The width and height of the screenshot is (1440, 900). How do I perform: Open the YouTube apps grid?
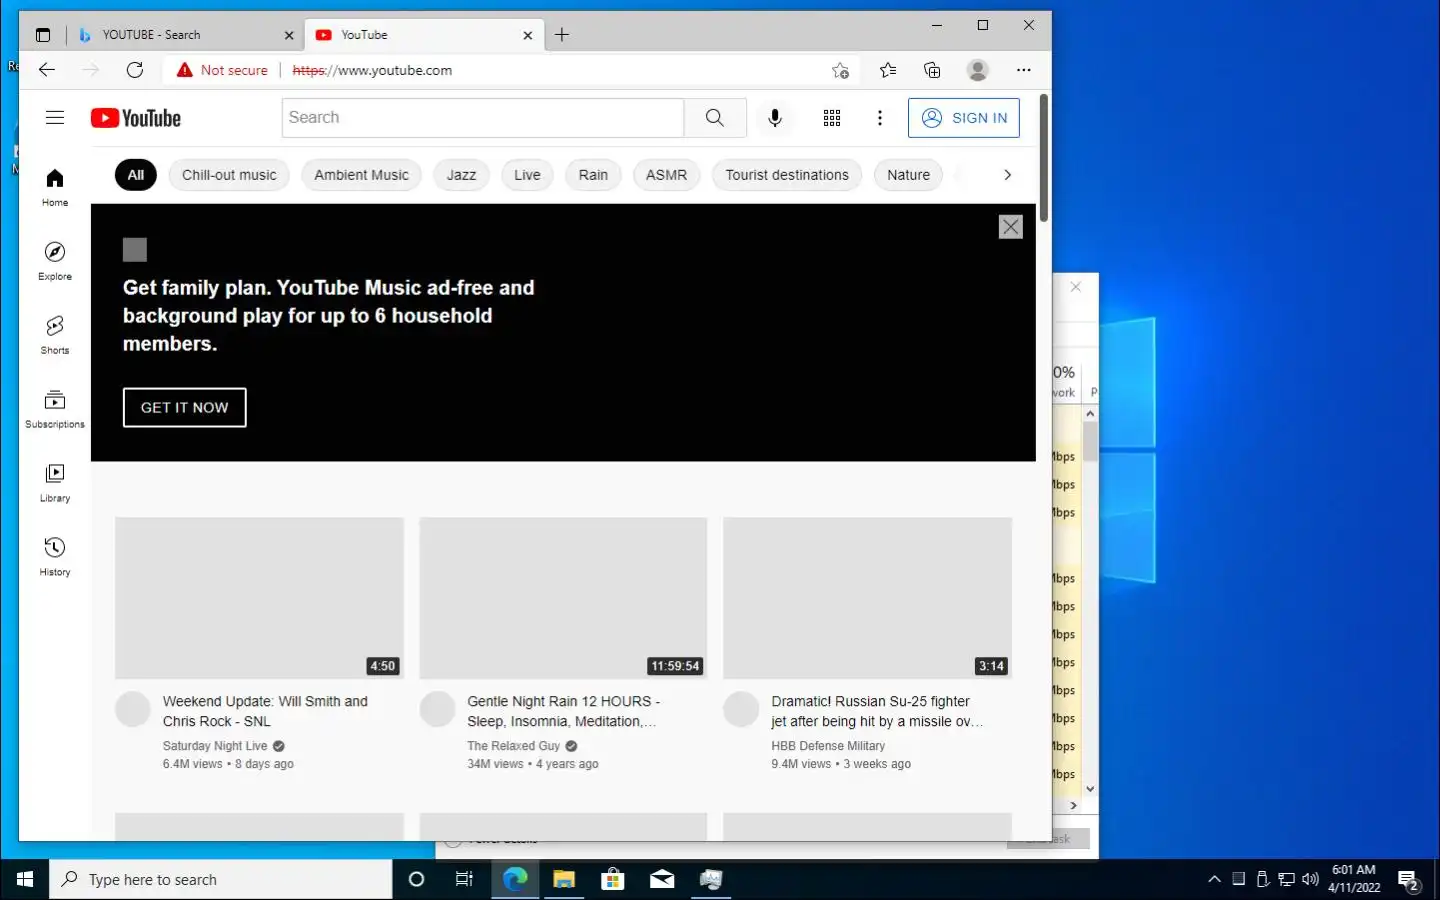point(832,118)
